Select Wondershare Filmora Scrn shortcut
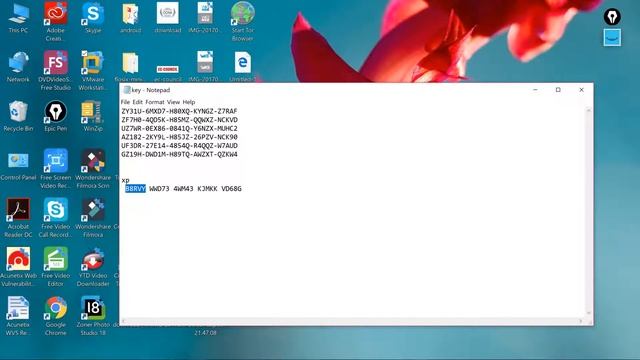Screen dimensions: 640x360 (93, 169)
